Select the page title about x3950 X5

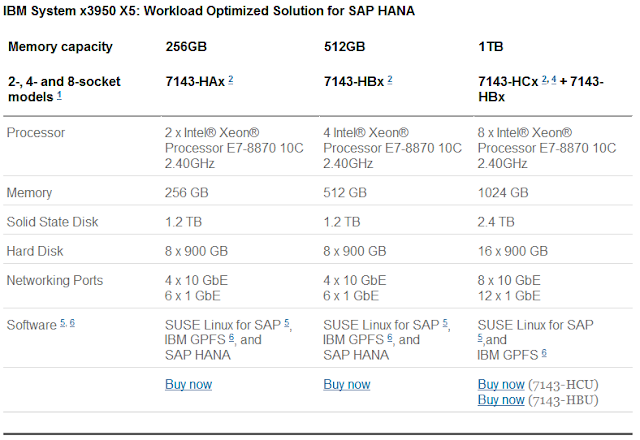click(x=209, y=11)
